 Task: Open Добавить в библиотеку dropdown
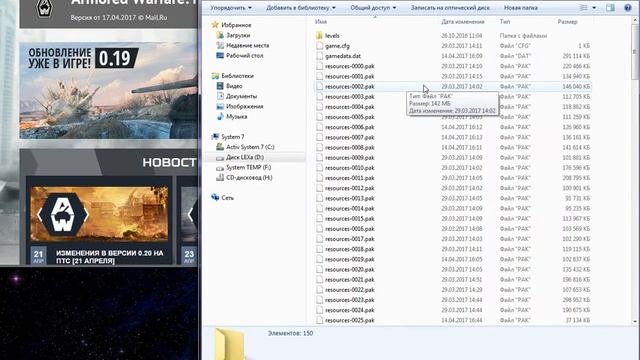[x=301, y=8]
